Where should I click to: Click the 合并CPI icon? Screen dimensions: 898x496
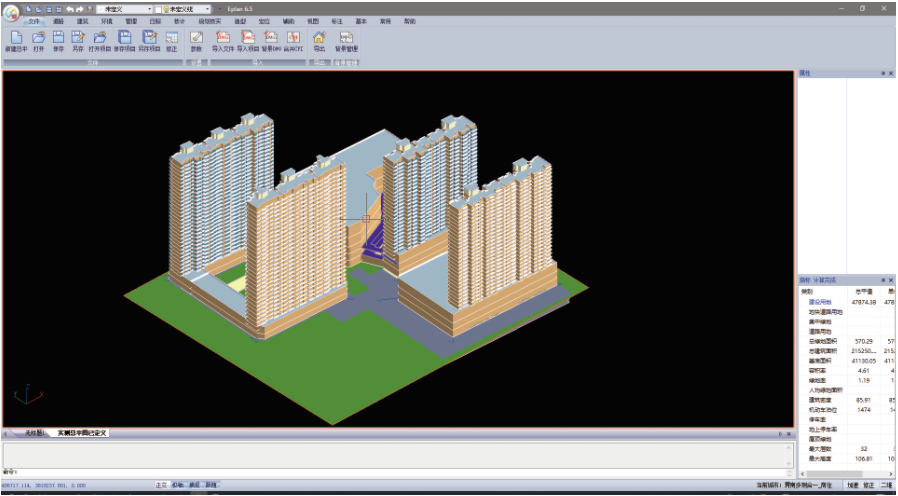click(x=293, y=37)
